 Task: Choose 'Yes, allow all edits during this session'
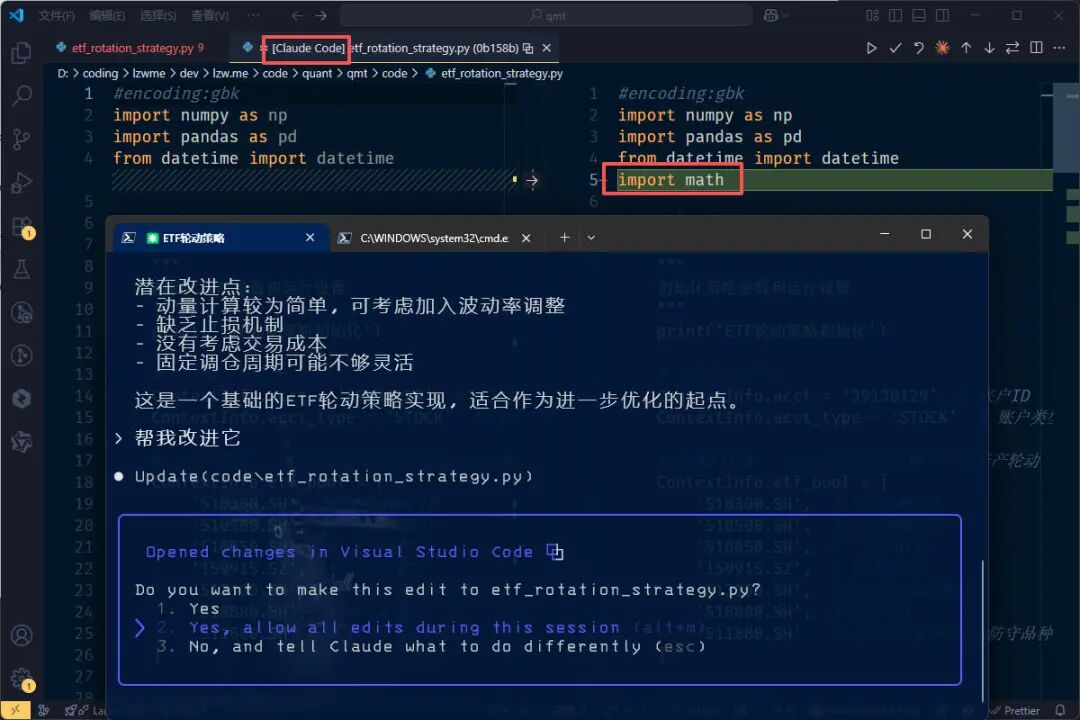point(404,628)
